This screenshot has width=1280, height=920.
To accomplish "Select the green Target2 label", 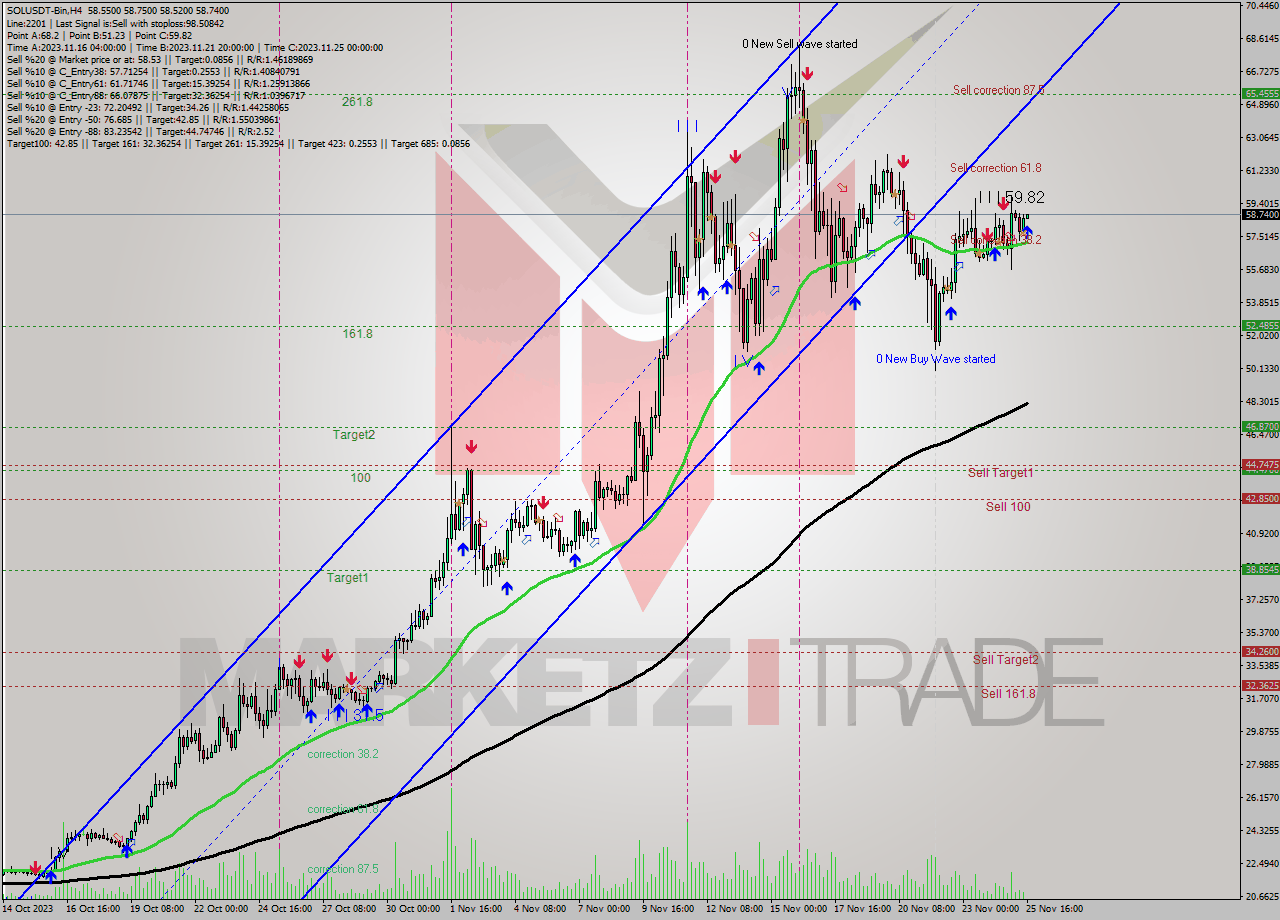I will coord(354,435).
